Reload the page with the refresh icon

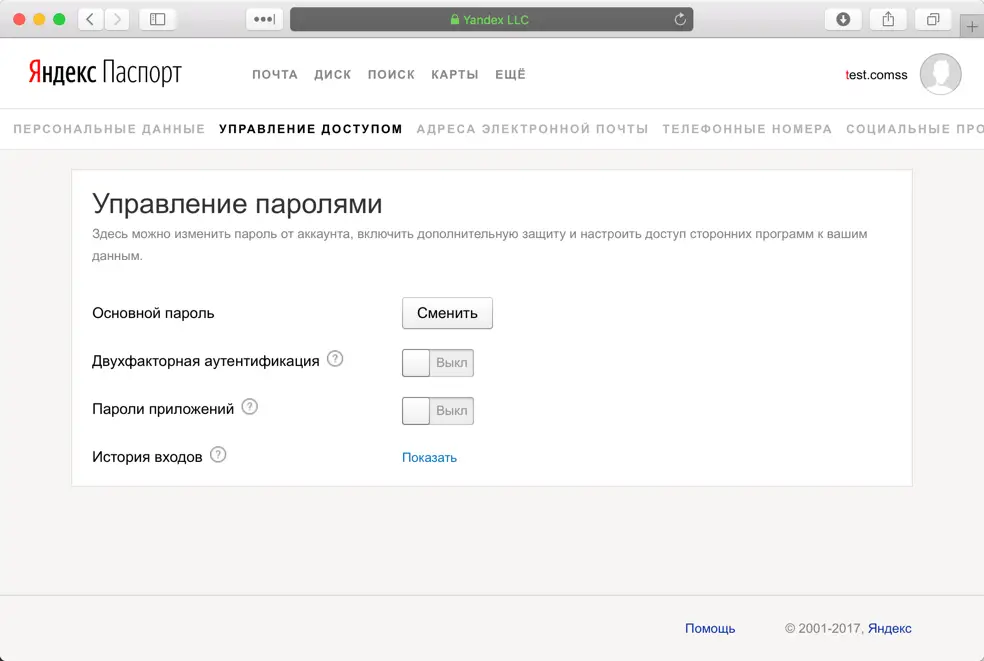click(680, 19)
